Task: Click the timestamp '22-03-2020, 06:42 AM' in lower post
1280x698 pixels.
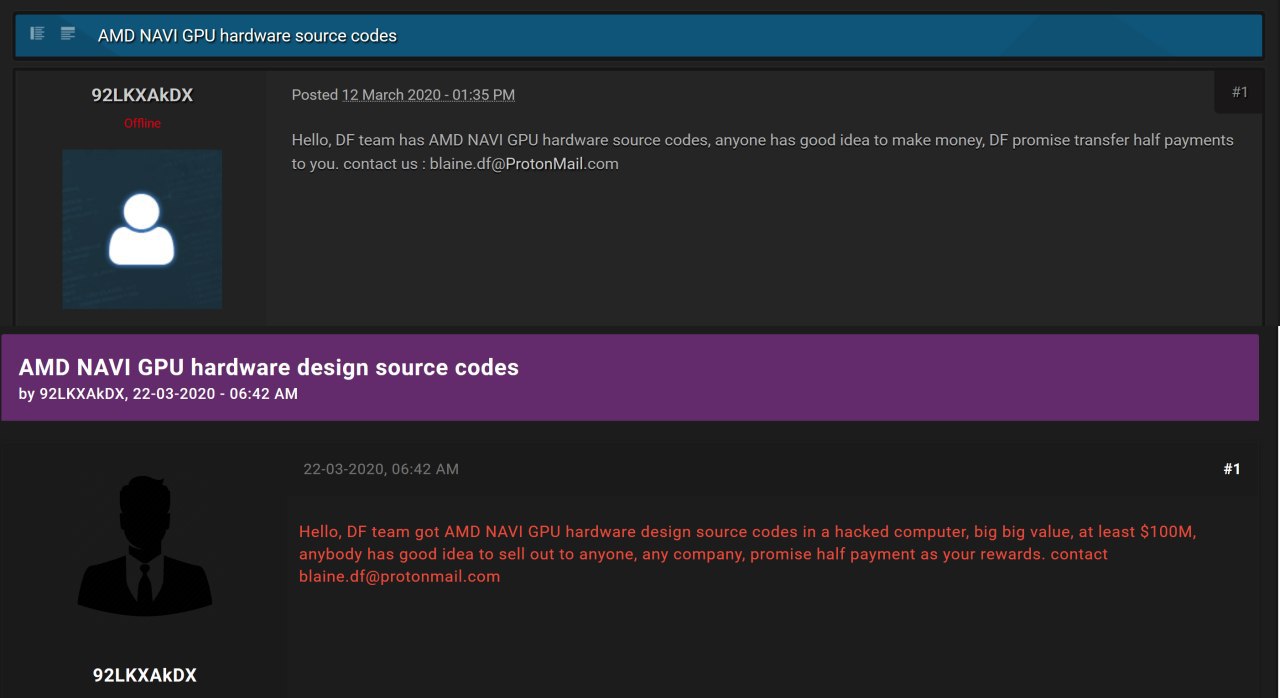Action: tap(381, 469)
